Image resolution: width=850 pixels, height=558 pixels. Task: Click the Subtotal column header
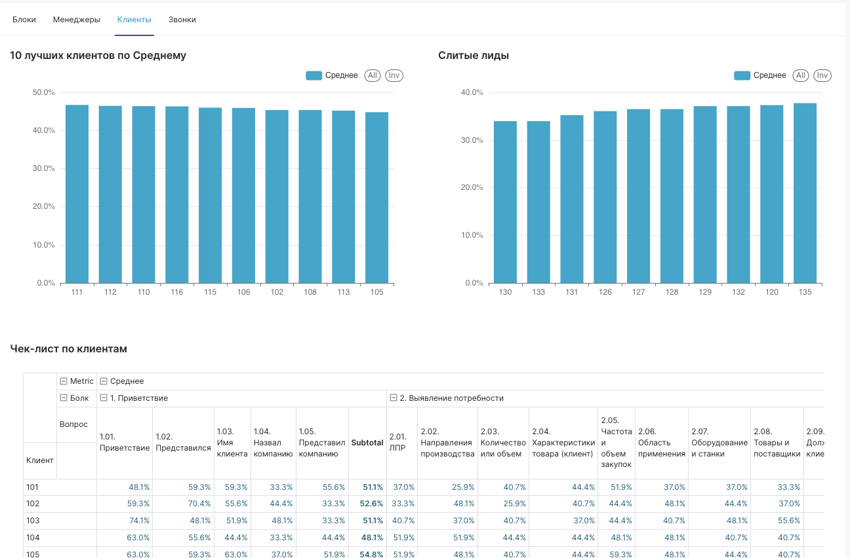(x=367, y=443)
